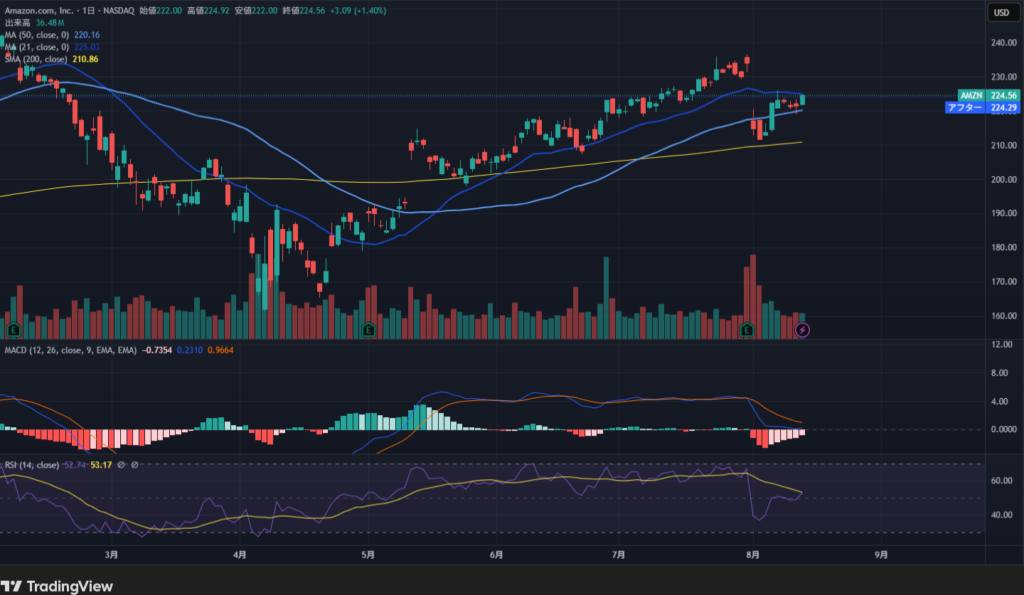
Task: Click the 40.00 RSI axis label
Action: tap(1002, 515)
